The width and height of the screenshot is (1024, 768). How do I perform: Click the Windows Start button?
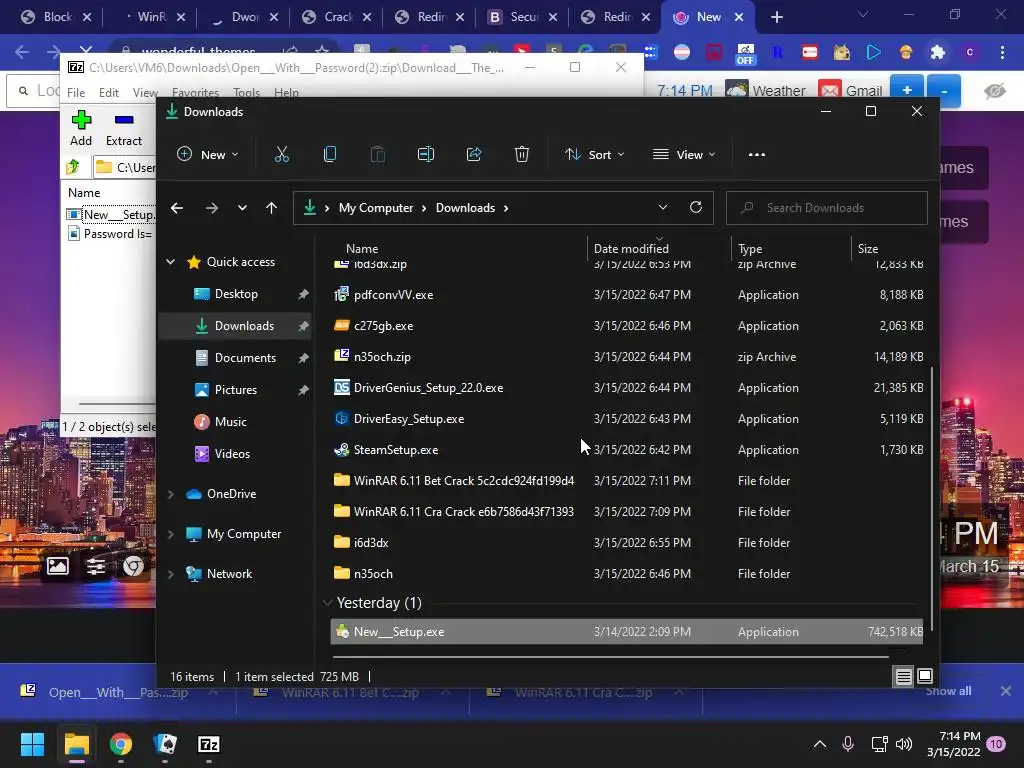(32, 744)
